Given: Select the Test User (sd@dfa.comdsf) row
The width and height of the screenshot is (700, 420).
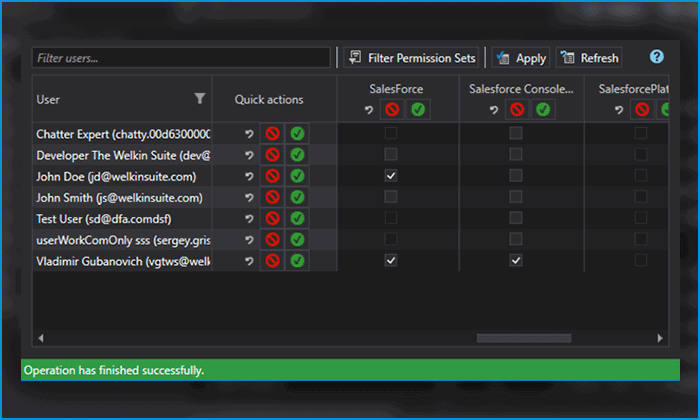Looking at the screenshot, I should [104, 219].
